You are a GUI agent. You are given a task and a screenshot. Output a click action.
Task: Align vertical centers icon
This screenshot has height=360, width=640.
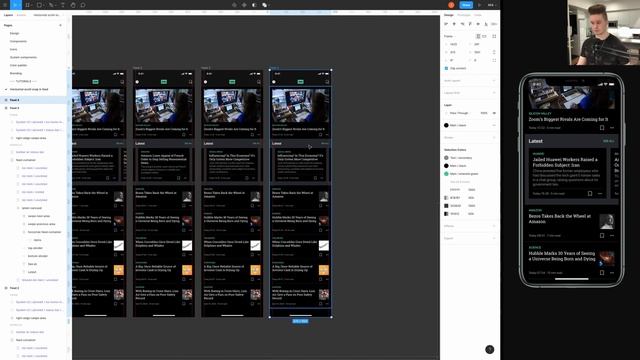tap(478, 24)
